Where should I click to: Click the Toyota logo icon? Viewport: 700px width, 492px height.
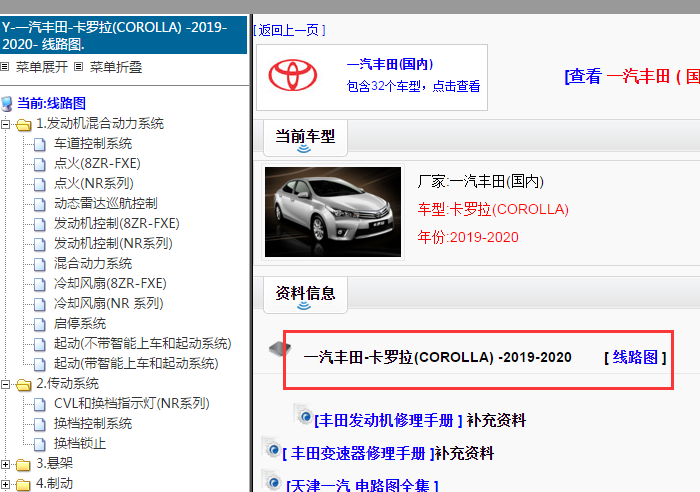[x=293, y=75]
